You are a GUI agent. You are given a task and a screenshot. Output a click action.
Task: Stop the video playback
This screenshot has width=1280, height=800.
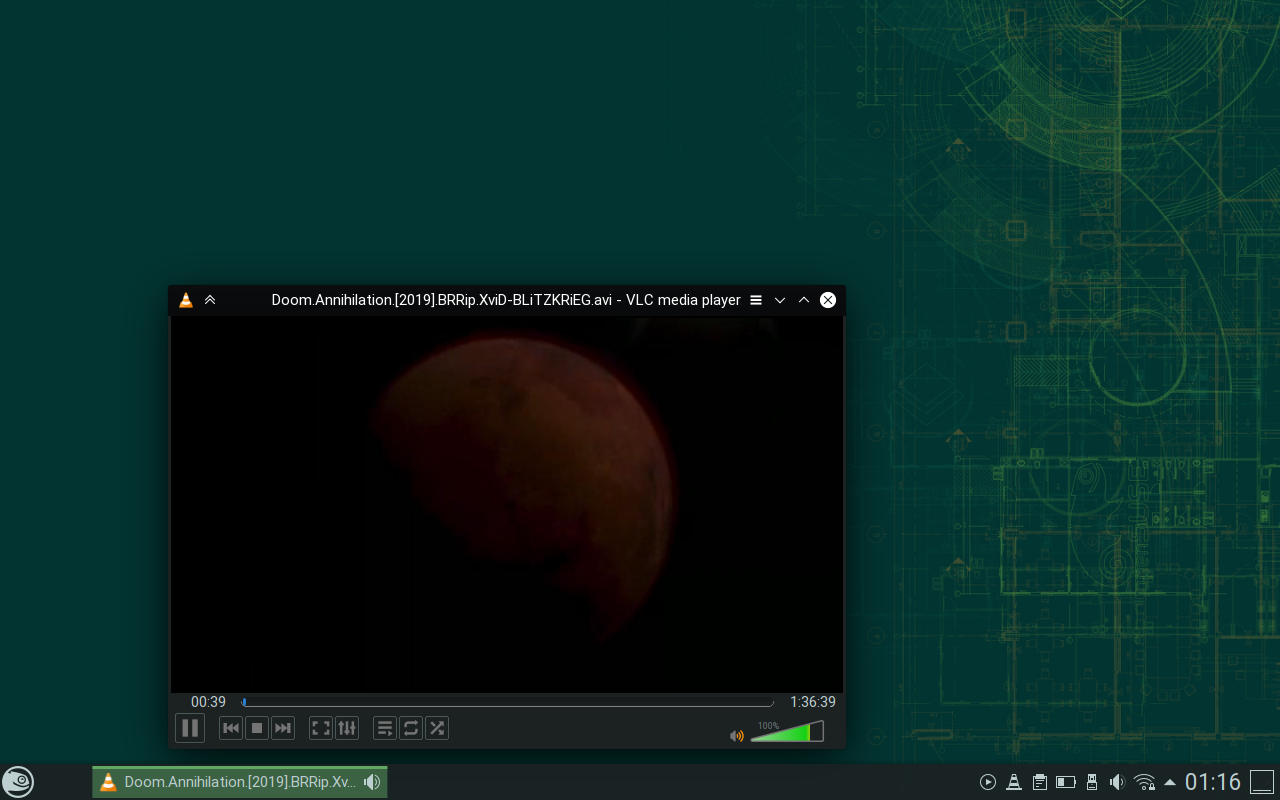coord(257,728)
